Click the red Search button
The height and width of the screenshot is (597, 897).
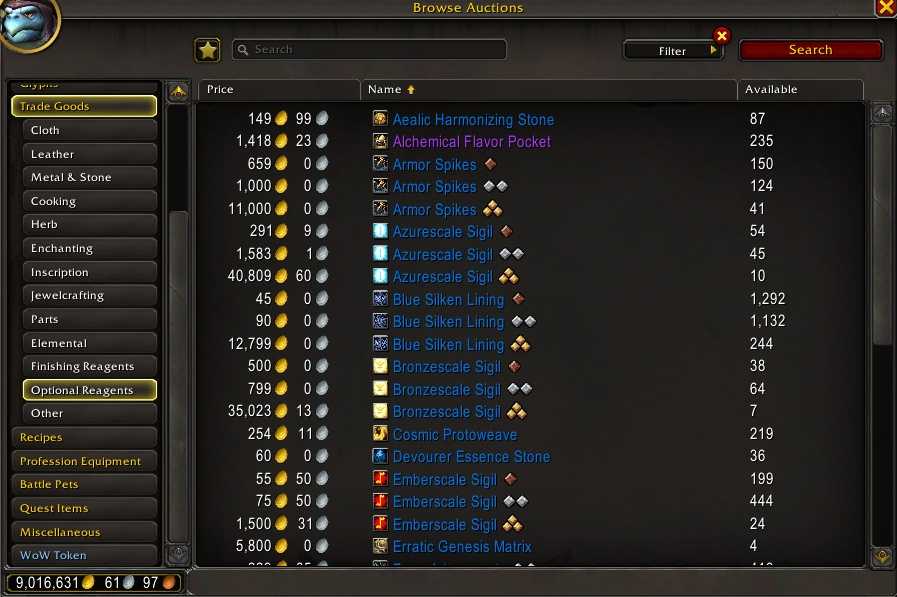click(811, 50)
